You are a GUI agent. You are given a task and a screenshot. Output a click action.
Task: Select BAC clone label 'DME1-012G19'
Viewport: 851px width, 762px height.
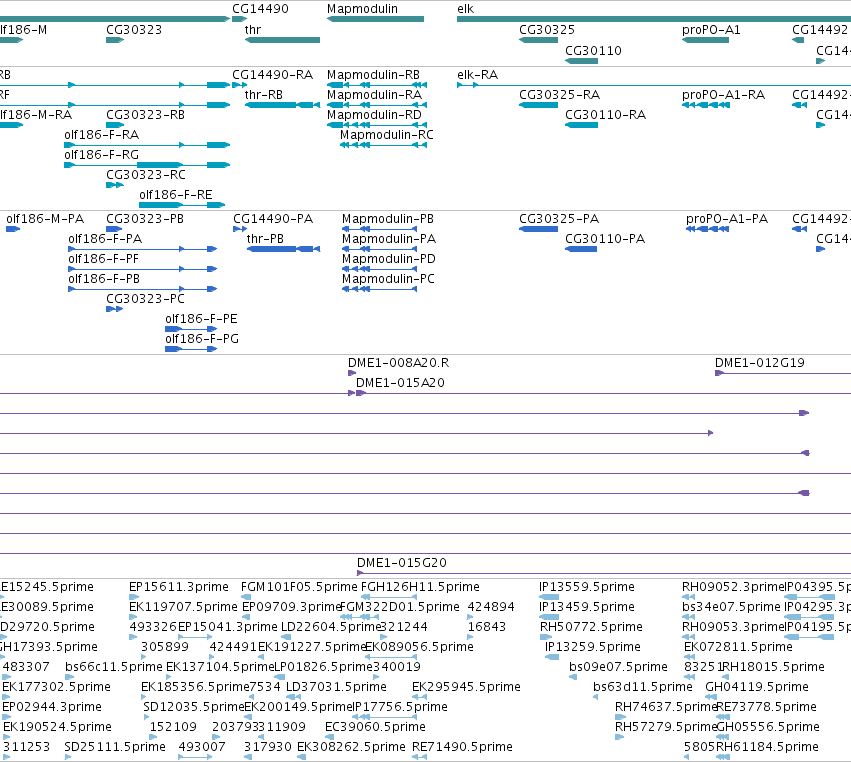click(x=760, y=363)
